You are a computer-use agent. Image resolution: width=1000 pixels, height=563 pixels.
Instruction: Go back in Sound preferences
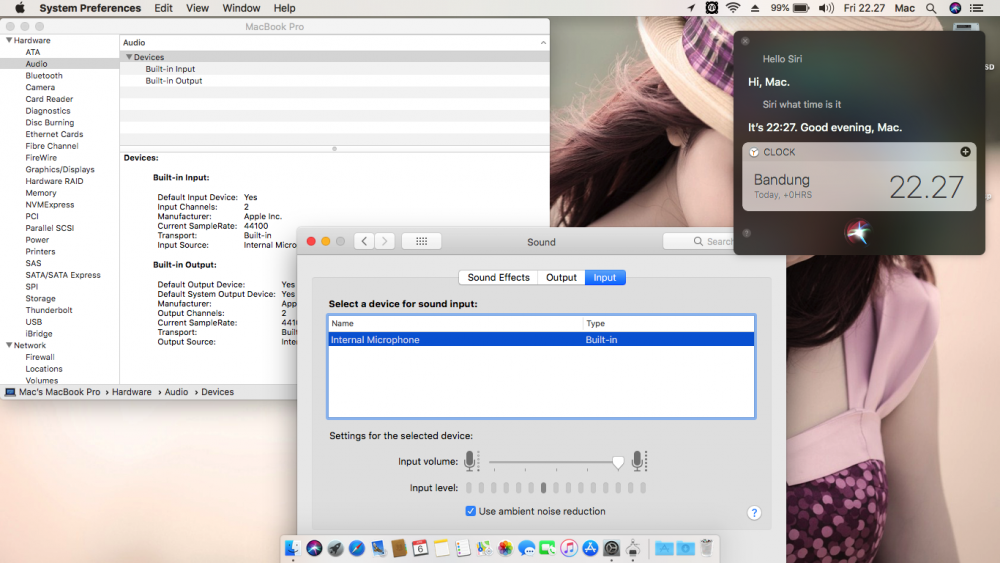(x=364, y=241)
